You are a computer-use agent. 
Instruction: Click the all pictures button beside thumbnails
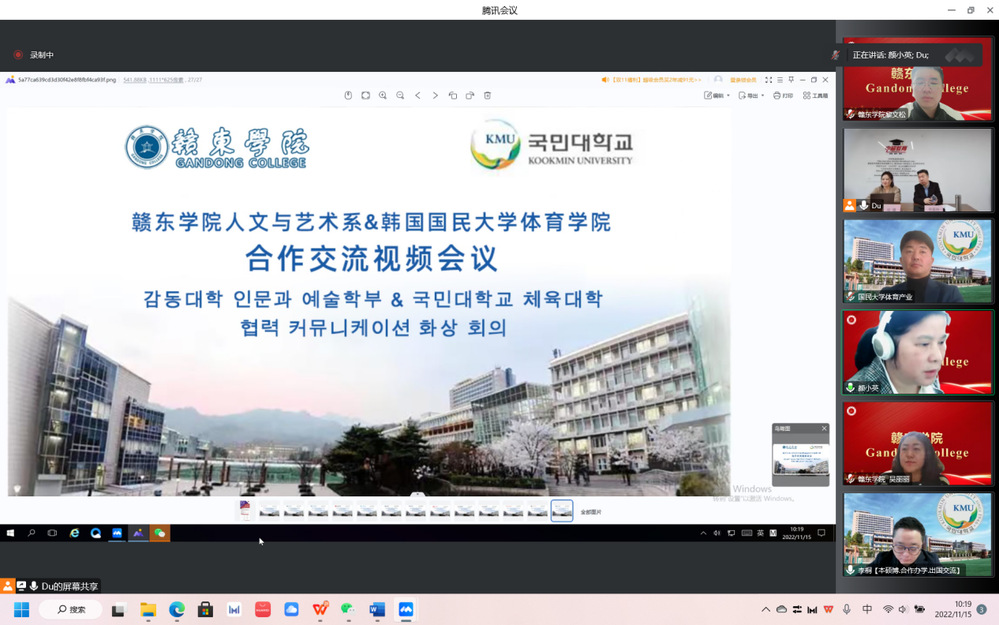click(591, 512)
